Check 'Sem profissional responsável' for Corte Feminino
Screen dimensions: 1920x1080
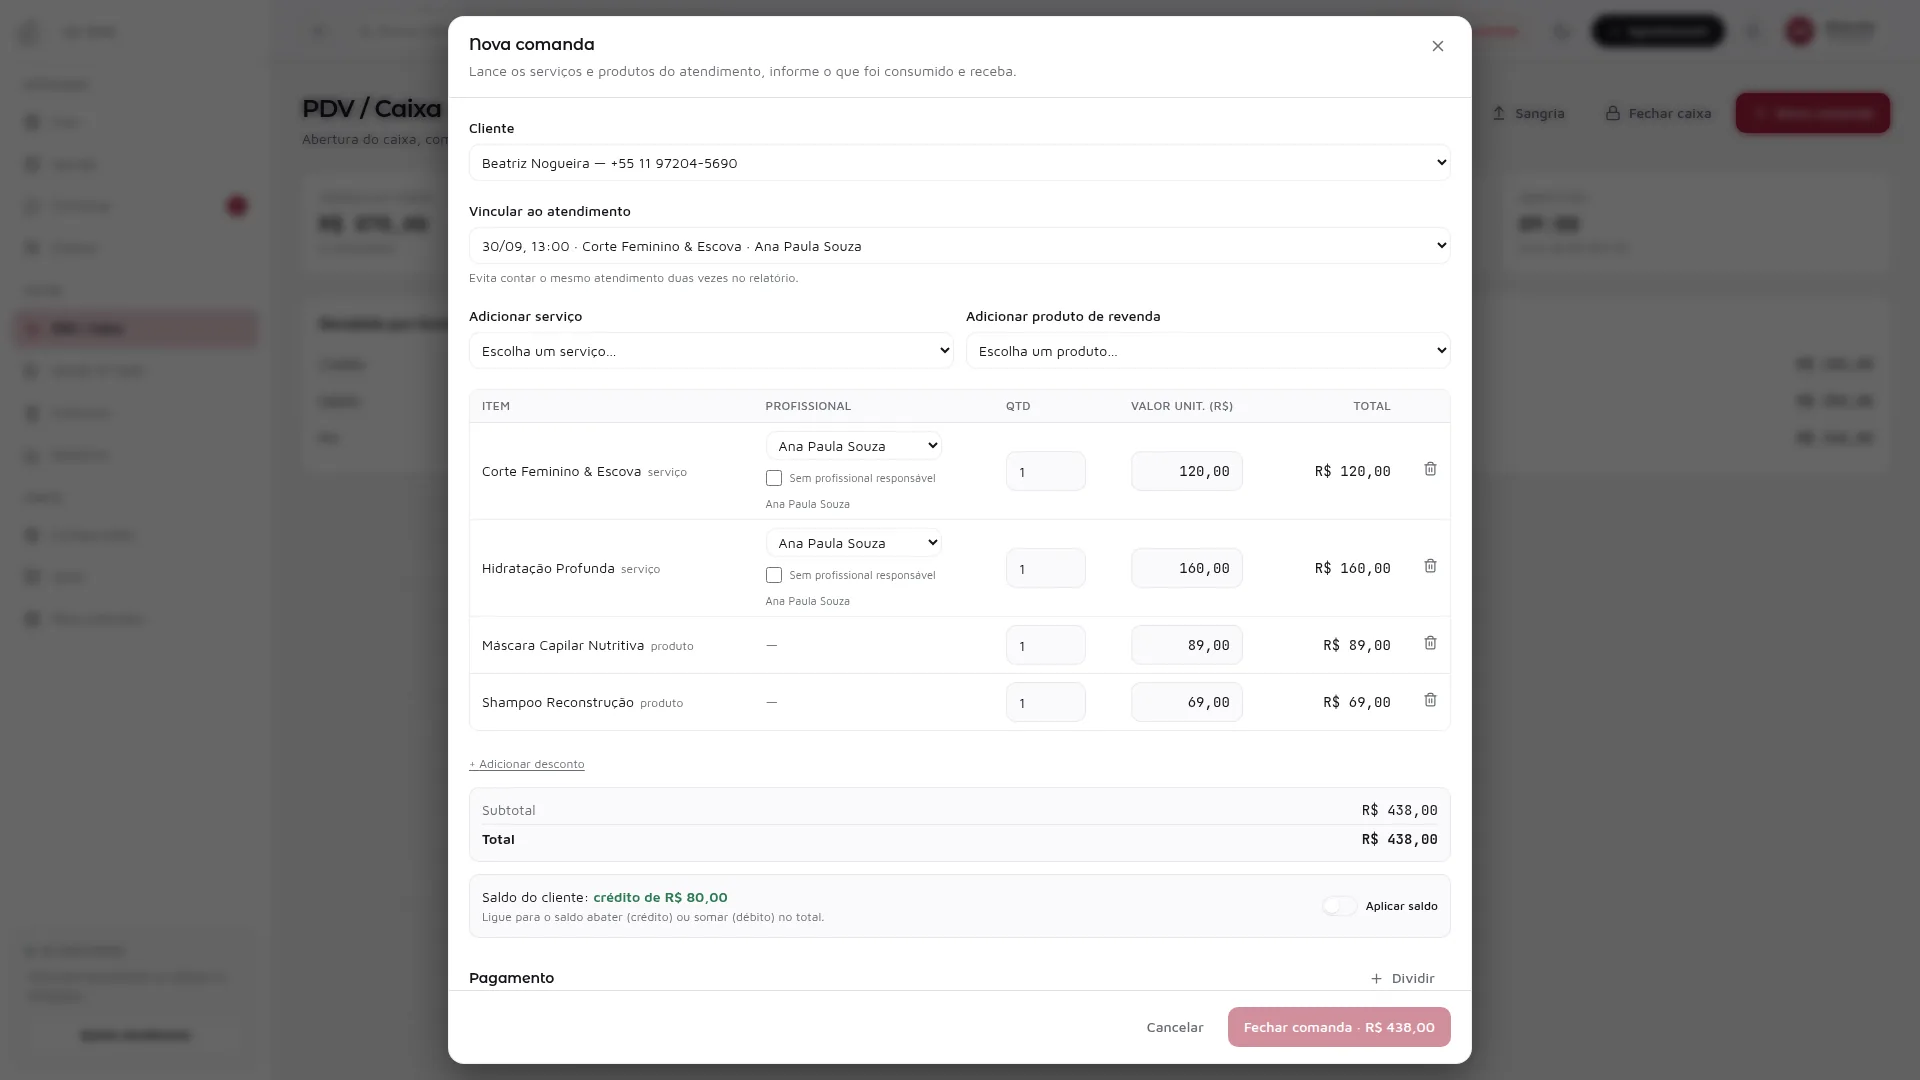pos(773,478)
